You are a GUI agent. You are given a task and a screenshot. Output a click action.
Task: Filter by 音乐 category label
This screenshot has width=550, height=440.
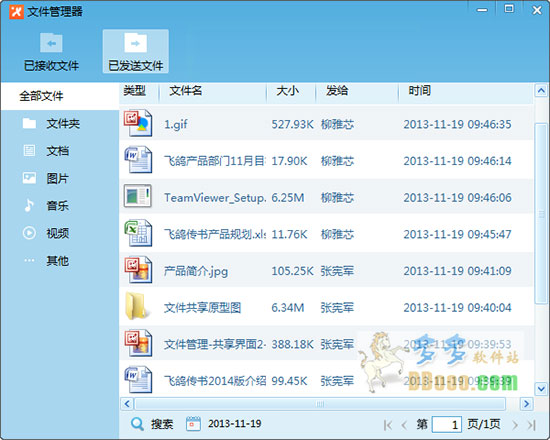(x=58, y=206)
